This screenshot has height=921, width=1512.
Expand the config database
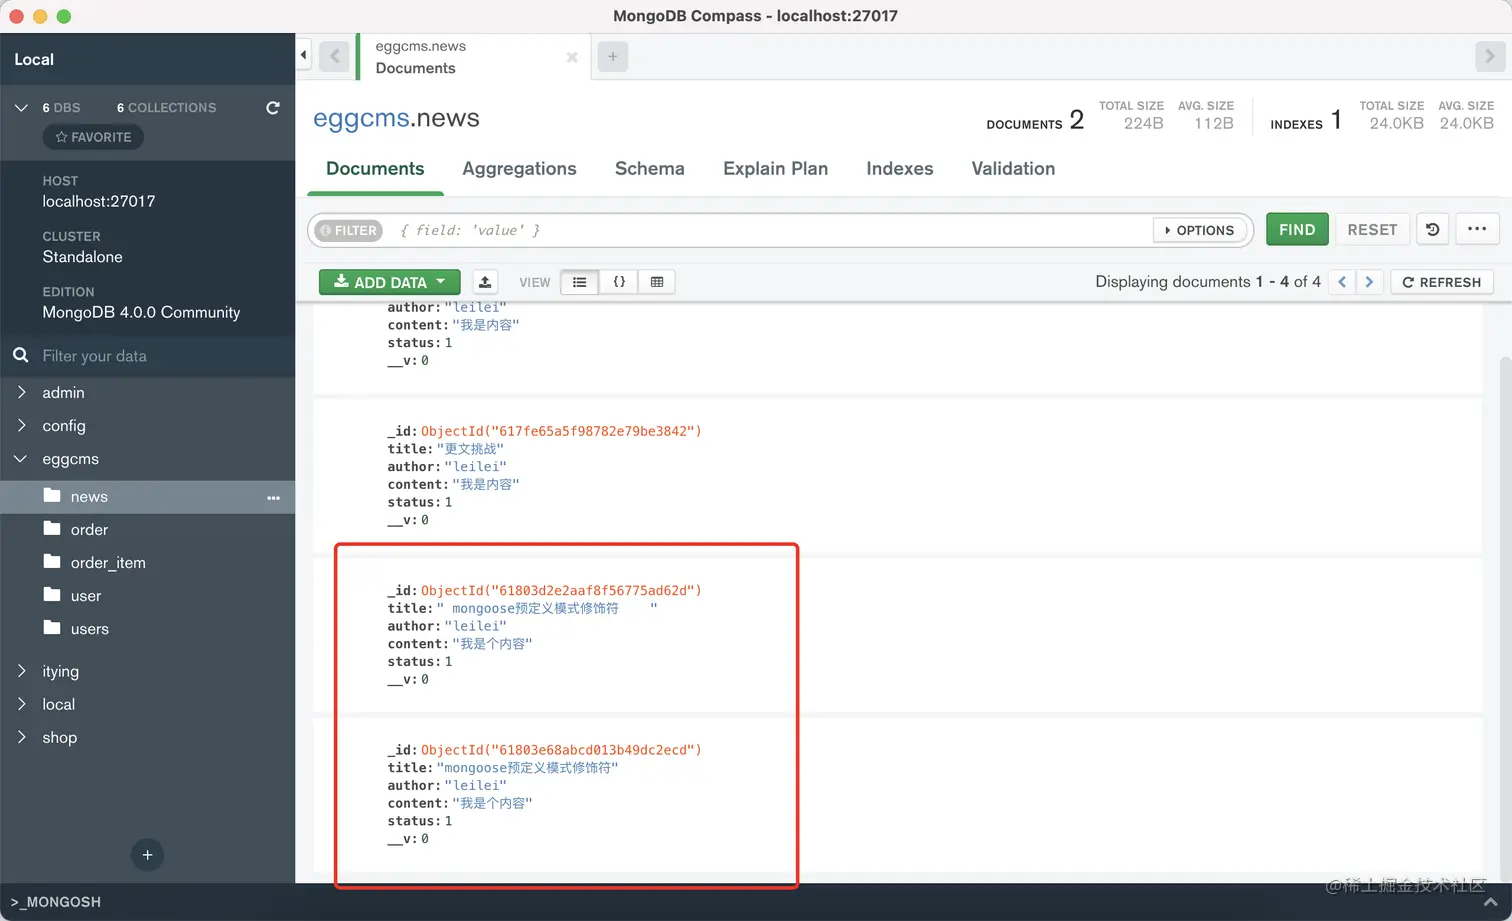(21, 425)
